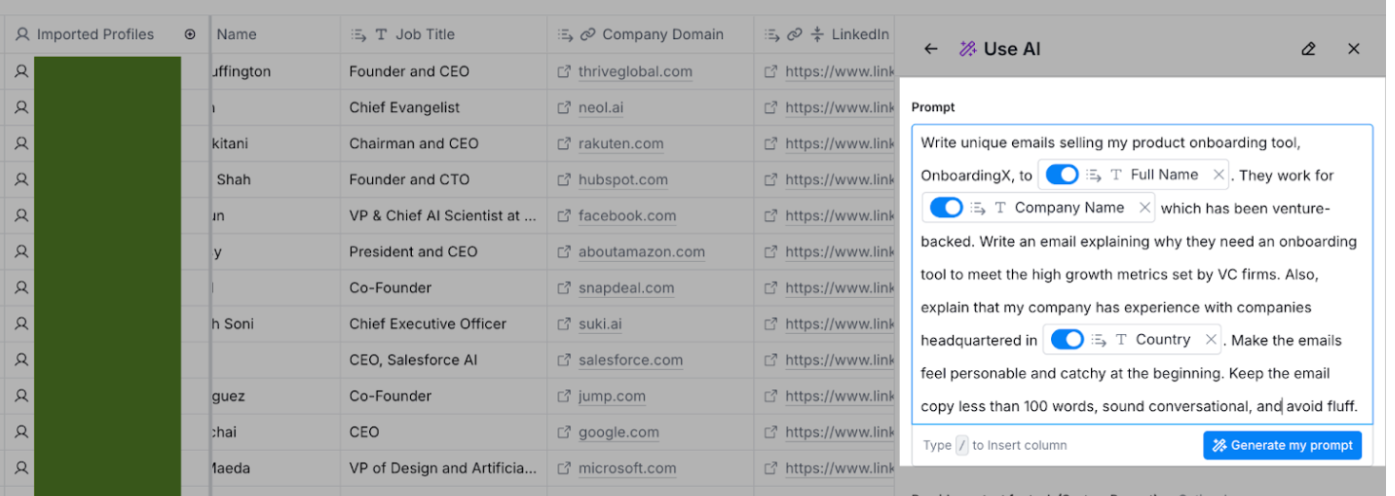Toggle the Country column switch

coord(1067,340)
